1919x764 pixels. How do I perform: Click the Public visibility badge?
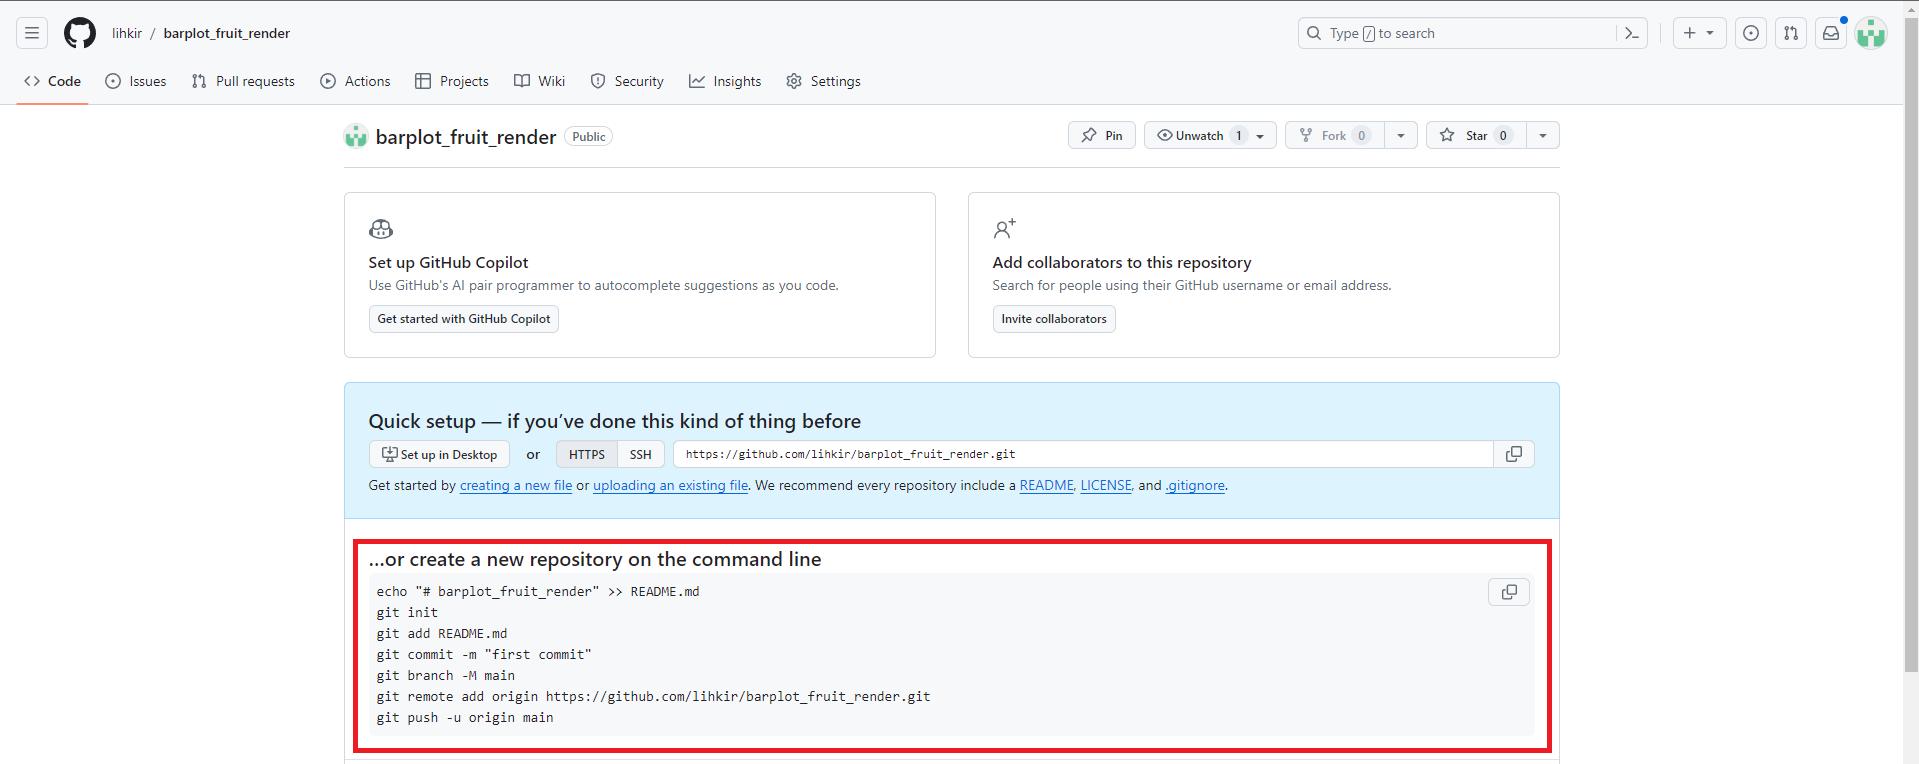tap(589, 136)
